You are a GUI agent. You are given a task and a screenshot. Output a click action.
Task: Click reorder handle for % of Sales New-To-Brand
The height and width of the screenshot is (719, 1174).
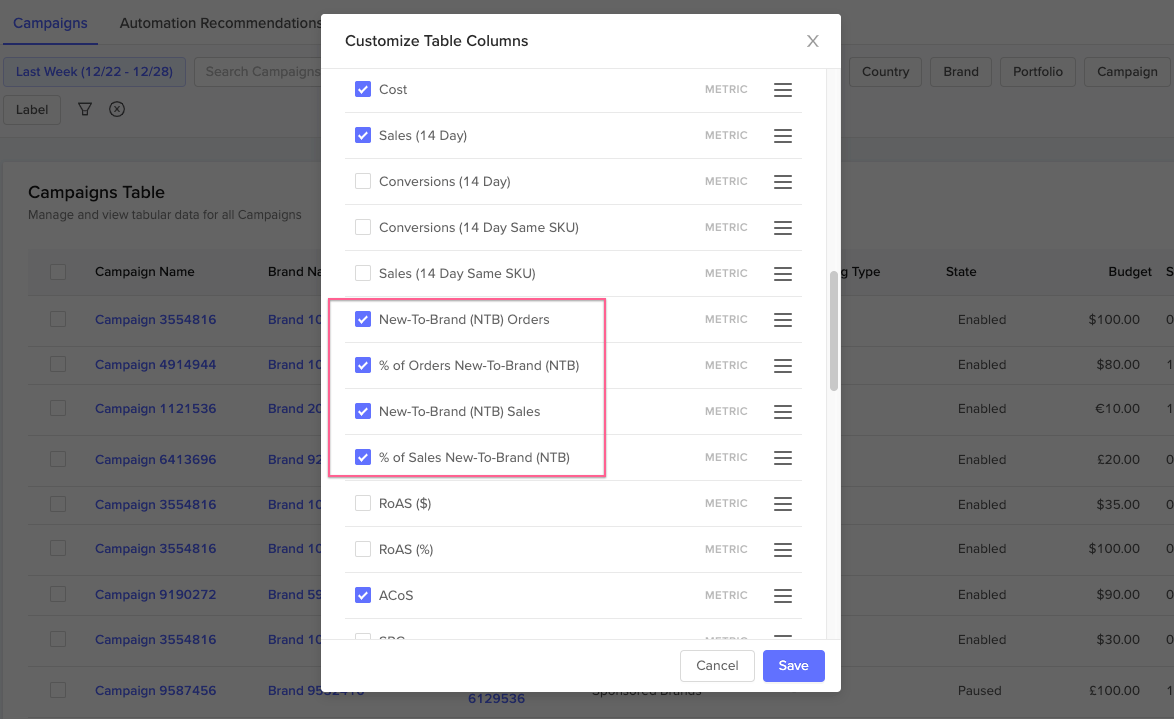click(x=782, y=458)
